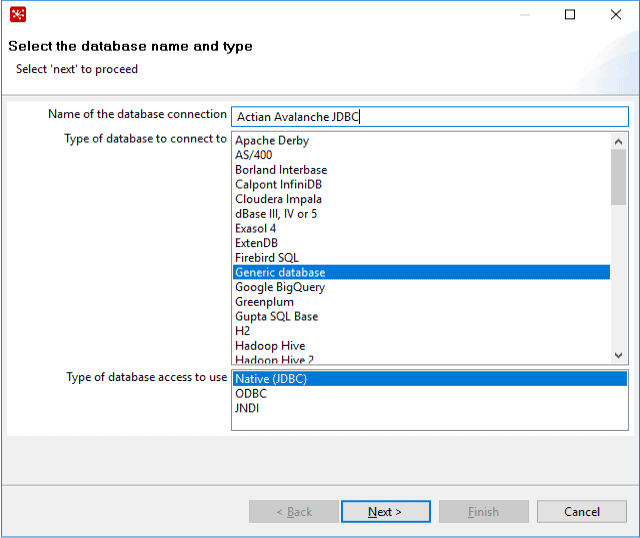This screenshot has width=640, height=538.
Task: Click the database type list scrollbar thumb
Action: coord(618,177)
